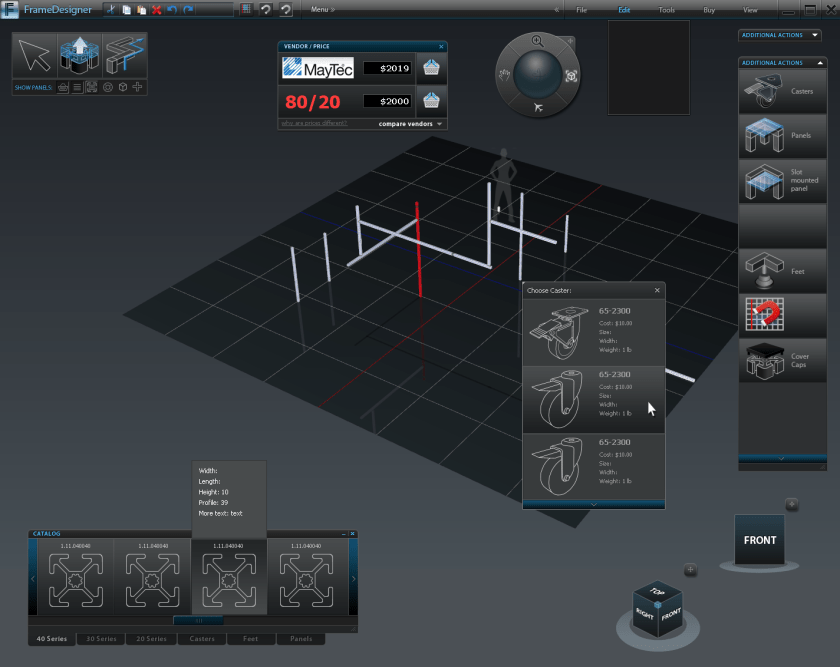Toggle the vendor price panel via Show Panels

62,87
